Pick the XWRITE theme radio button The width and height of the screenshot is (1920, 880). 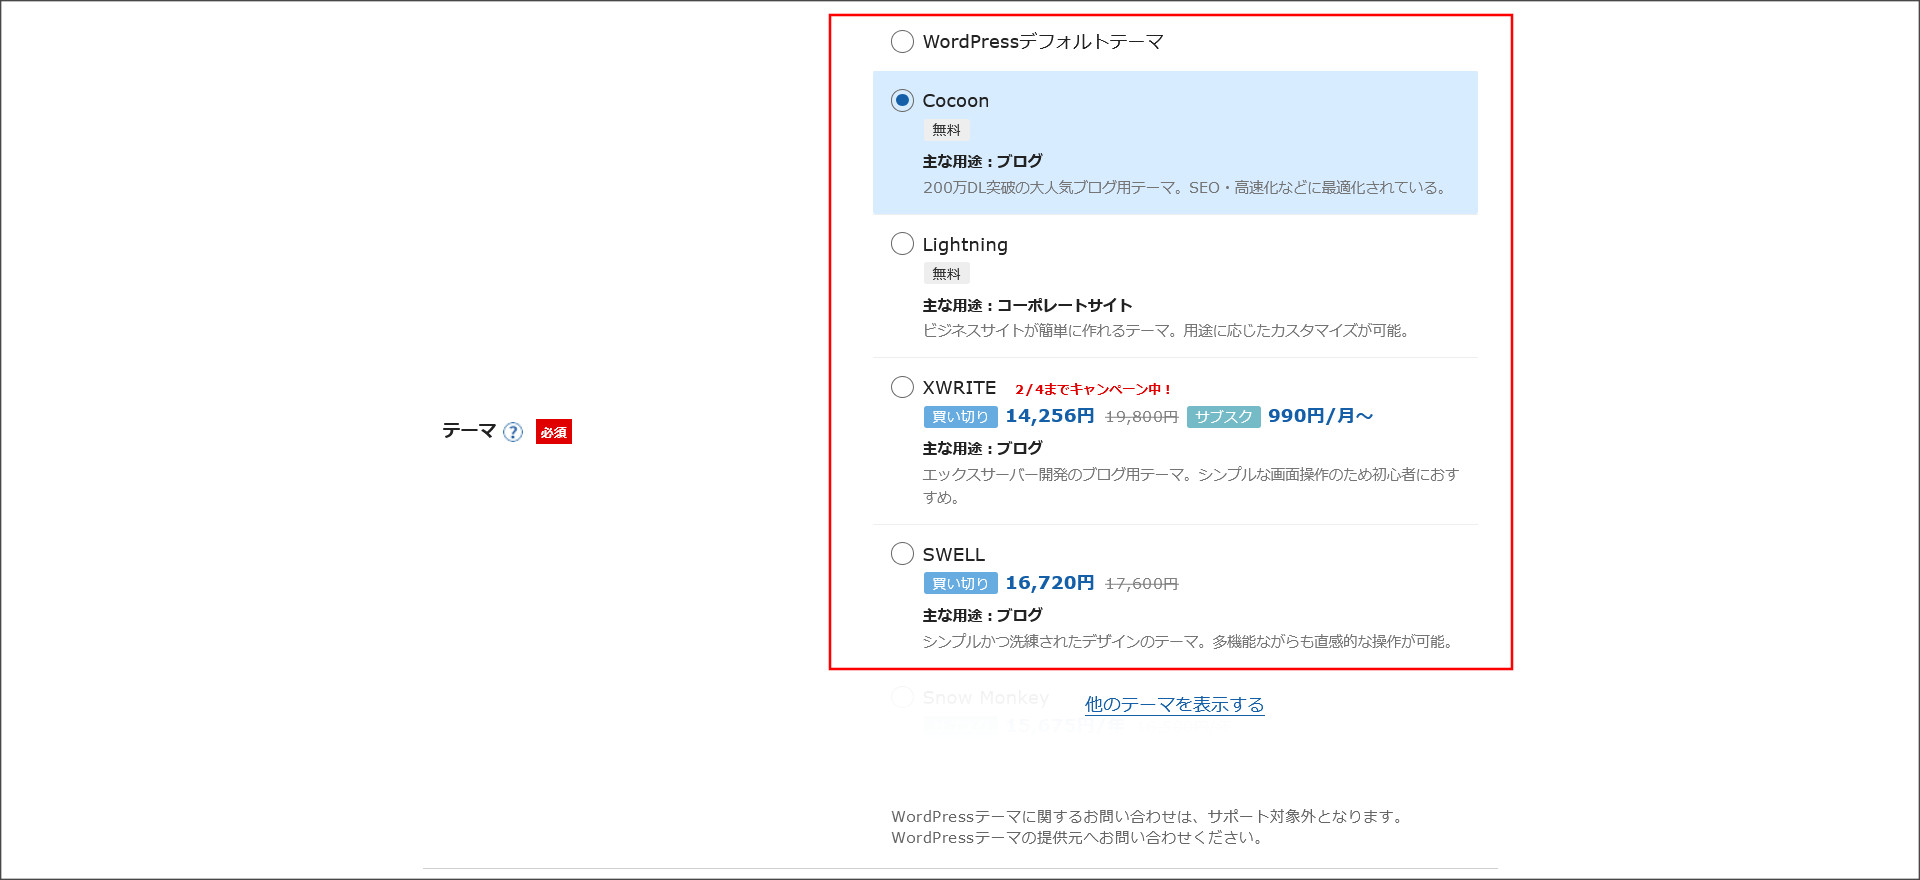[x=902, y=387]
